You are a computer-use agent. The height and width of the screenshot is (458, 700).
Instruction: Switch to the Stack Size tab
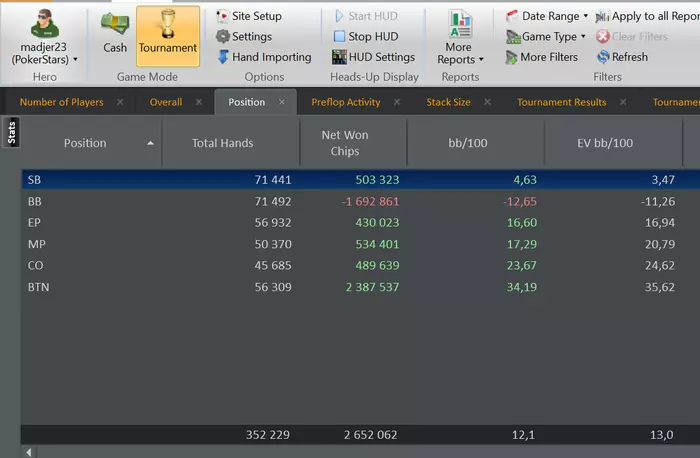click(x=448, y=102)
